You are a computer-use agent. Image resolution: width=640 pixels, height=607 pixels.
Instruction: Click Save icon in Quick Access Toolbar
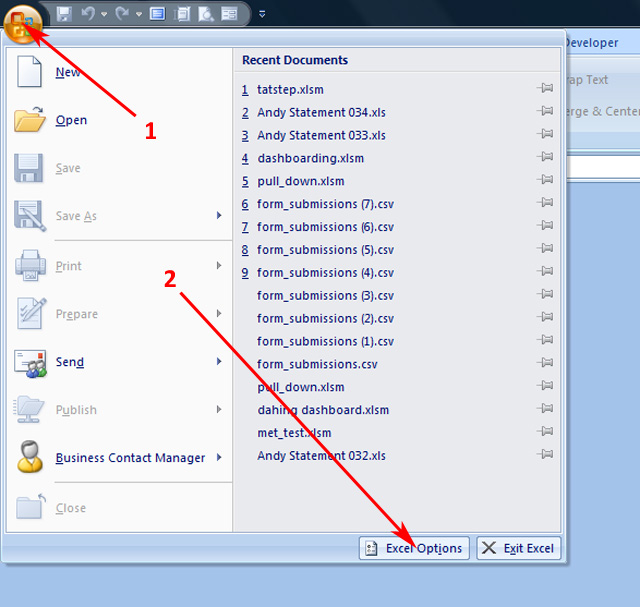tap(65, 14)
